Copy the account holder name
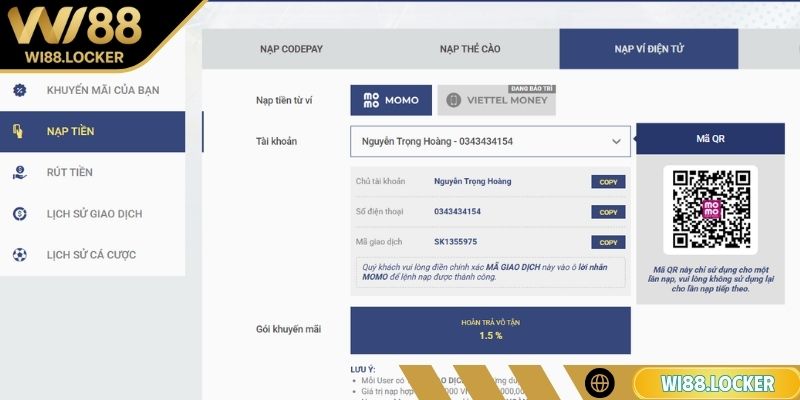Screen dimensions: 800x400 pos(608,182)
